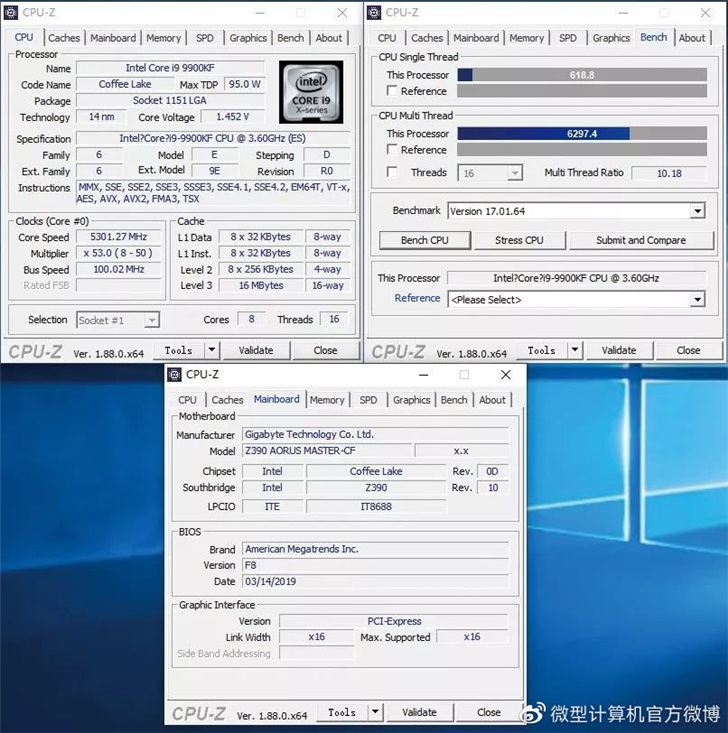Click the Core Voltage value 1.452 V
This screenshot has height=733, width=728.
(x=232, y=116)
